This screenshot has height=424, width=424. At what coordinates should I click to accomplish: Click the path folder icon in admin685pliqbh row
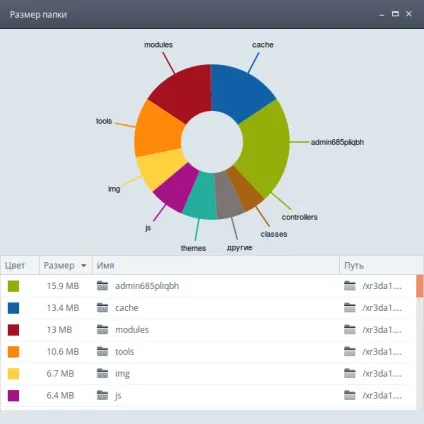point(350,286)
